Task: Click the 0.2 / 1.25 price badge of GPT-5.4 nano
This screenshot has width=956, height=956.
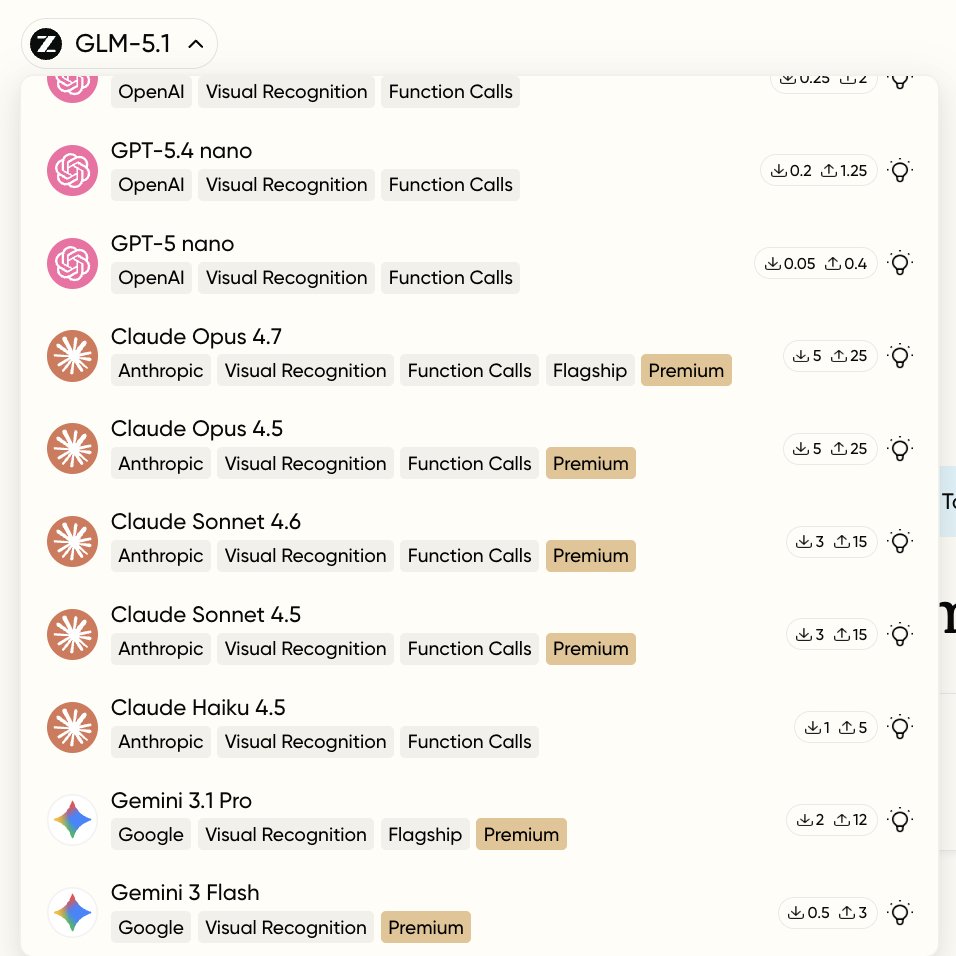Action: point(818,171)
